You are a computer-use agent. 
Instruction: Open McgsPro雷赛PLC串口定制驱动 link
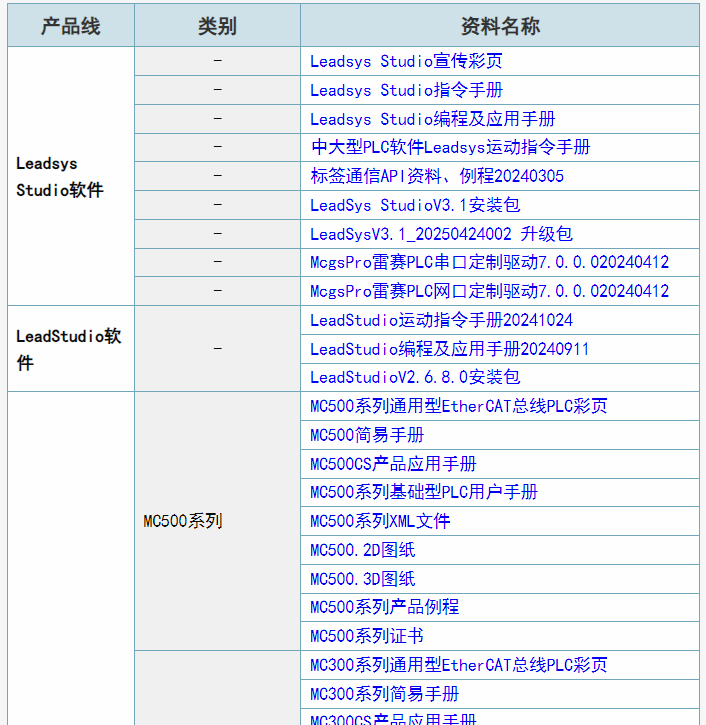pyautogui.click(x=489, y=262)
